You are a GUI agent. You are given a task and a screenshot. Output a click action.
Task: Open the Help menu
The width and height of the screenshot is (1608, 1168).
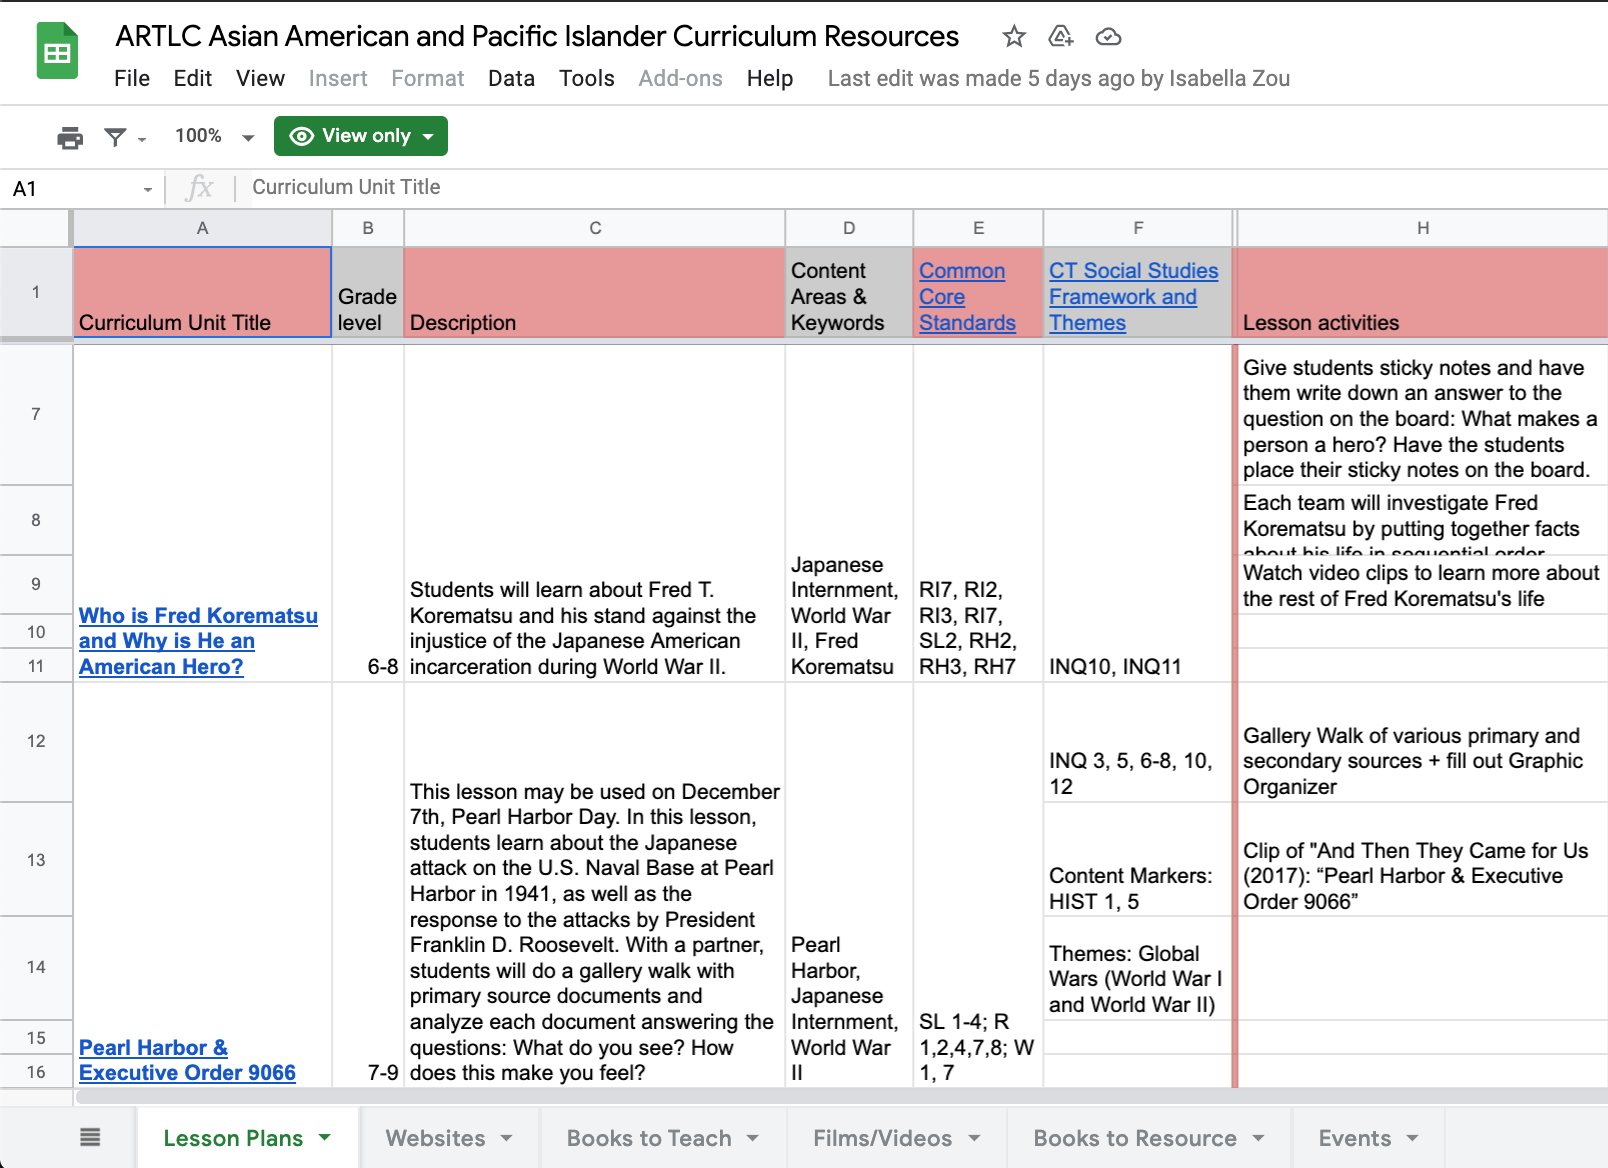coord(769,78)
